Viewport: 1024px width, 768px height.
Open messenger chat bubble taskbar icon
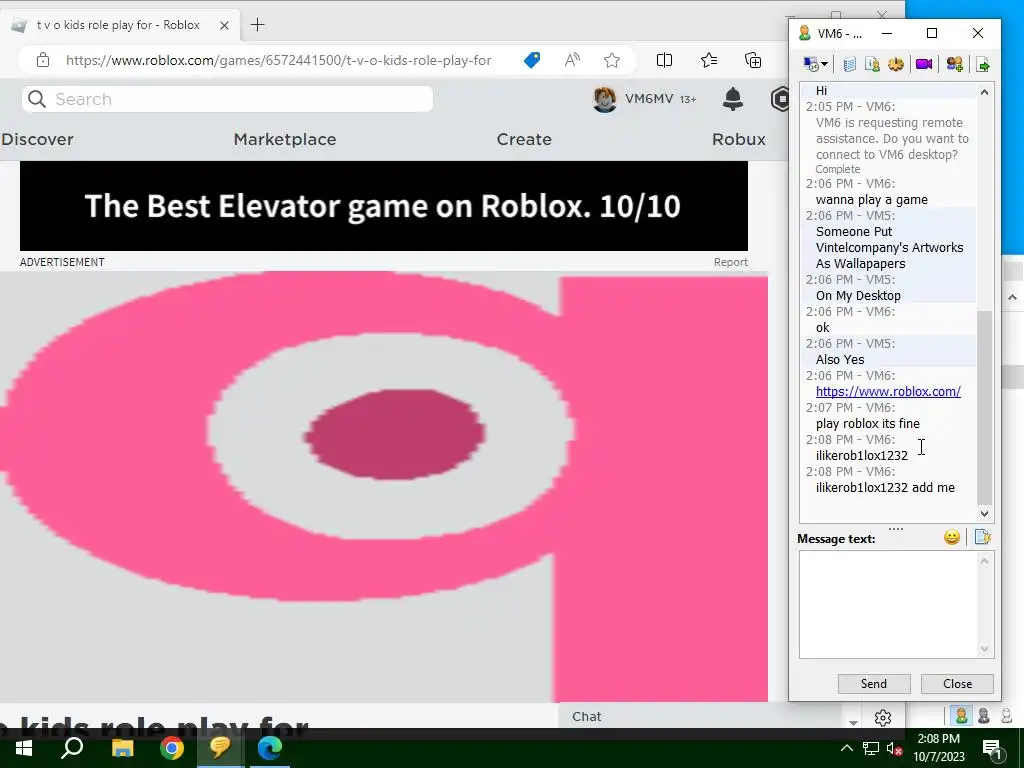[x=221, y=747]
